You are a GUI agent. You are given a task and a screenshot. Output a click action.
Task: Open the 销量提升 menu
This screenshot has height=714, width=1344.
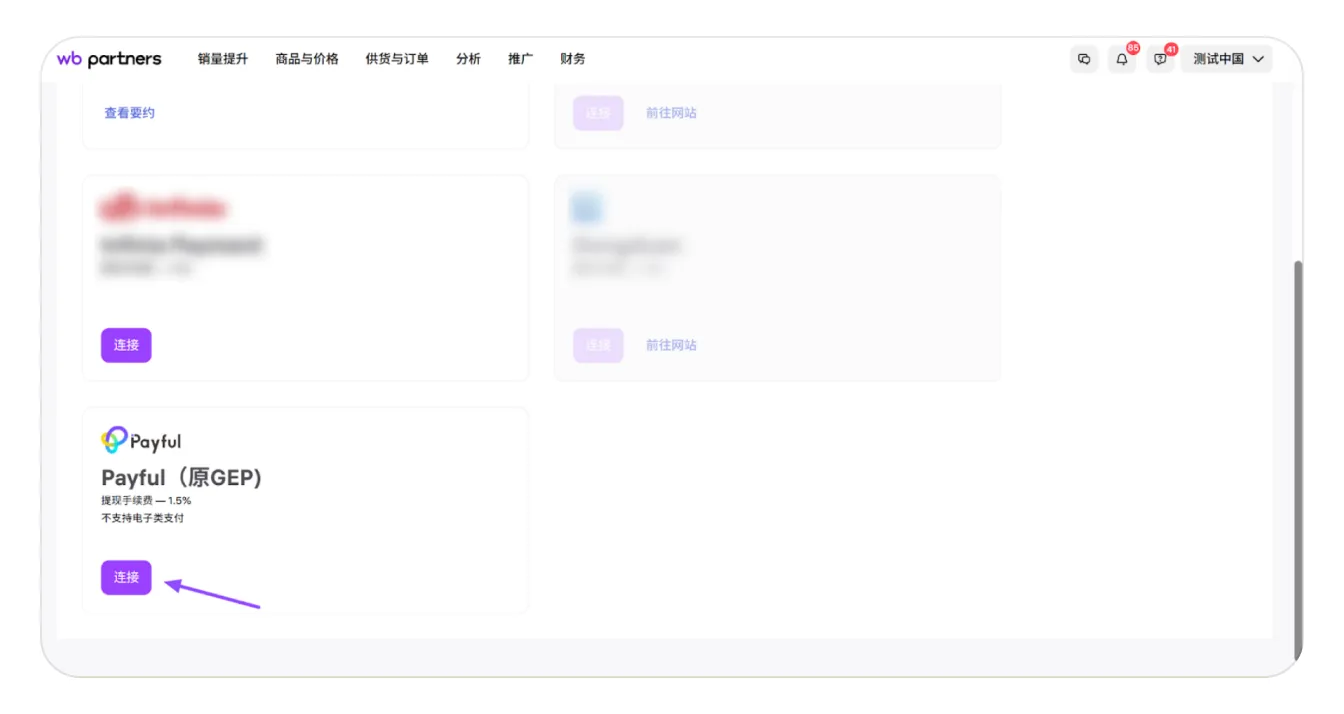tap(222, 59)
